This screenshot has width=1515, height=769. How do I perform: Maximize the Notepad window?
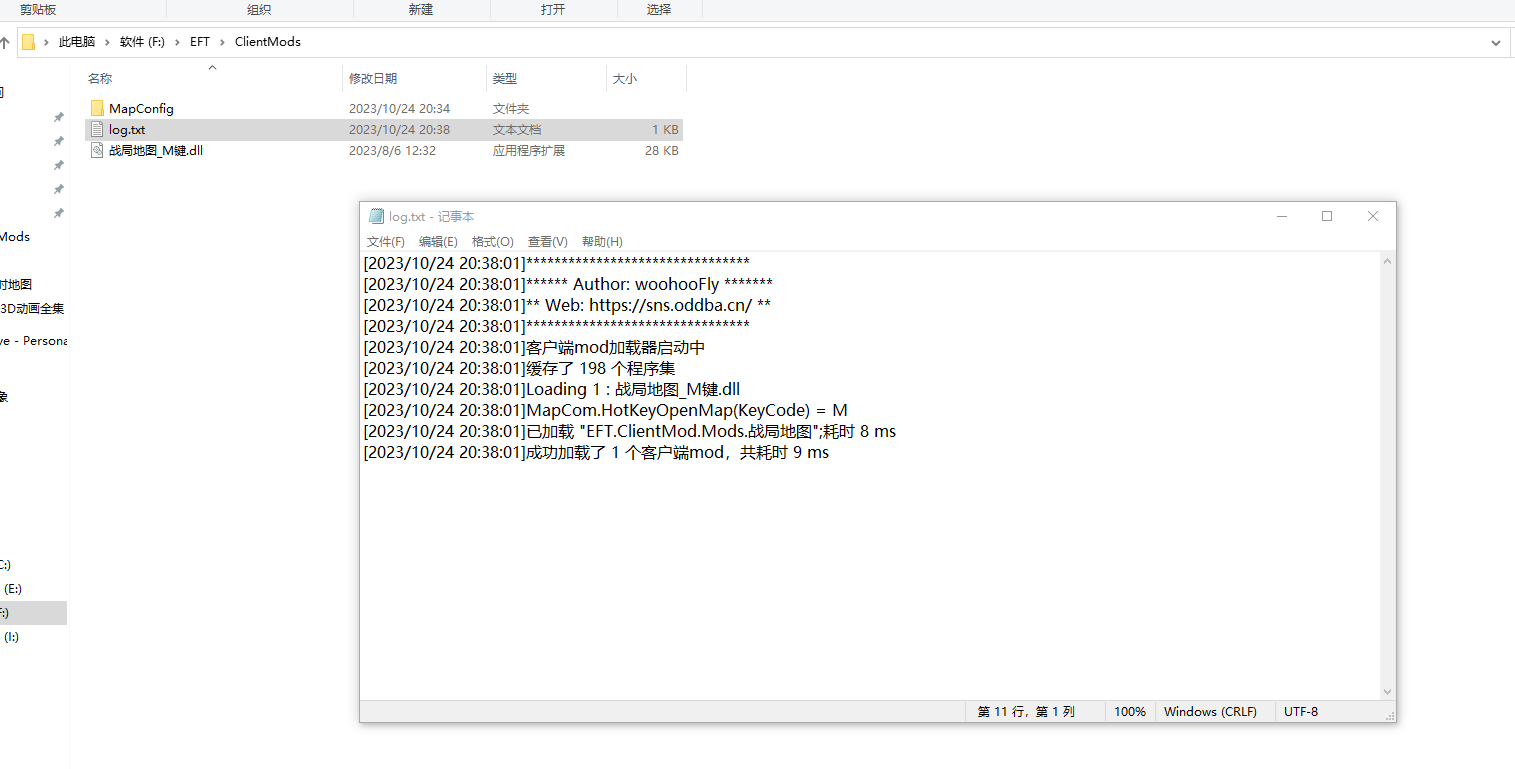1327,216
